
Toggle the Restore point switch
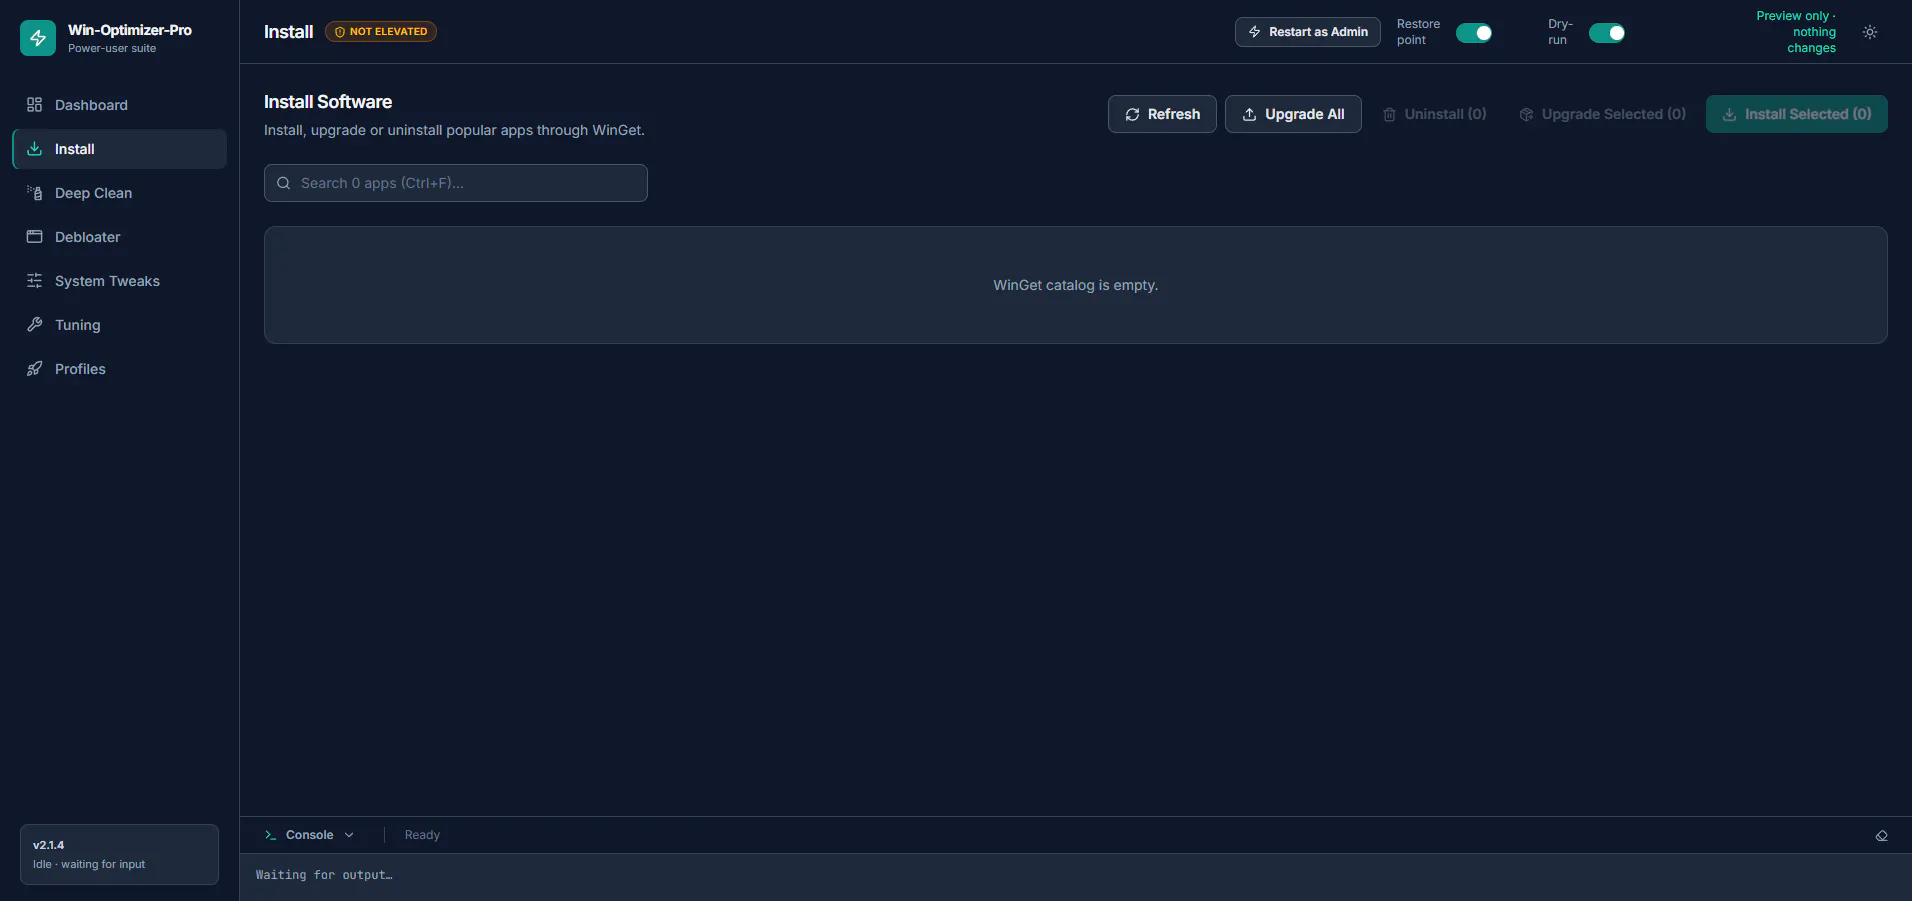point(1474,33)
